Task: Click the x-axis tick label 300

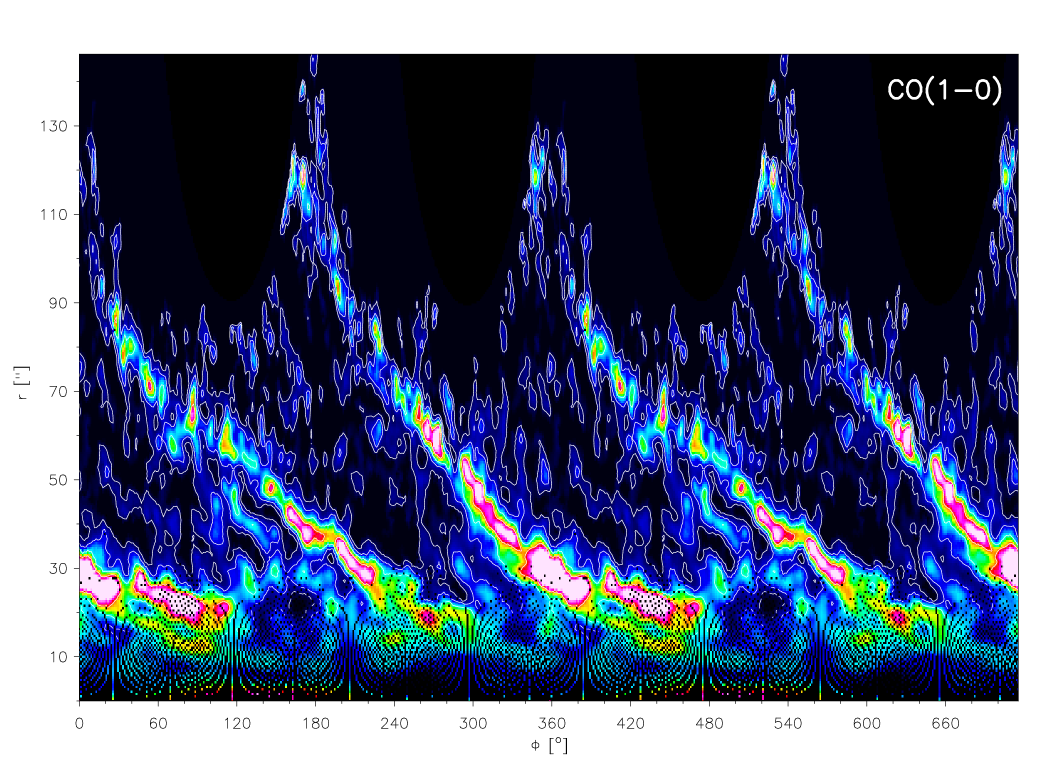Action: [473, 723]
